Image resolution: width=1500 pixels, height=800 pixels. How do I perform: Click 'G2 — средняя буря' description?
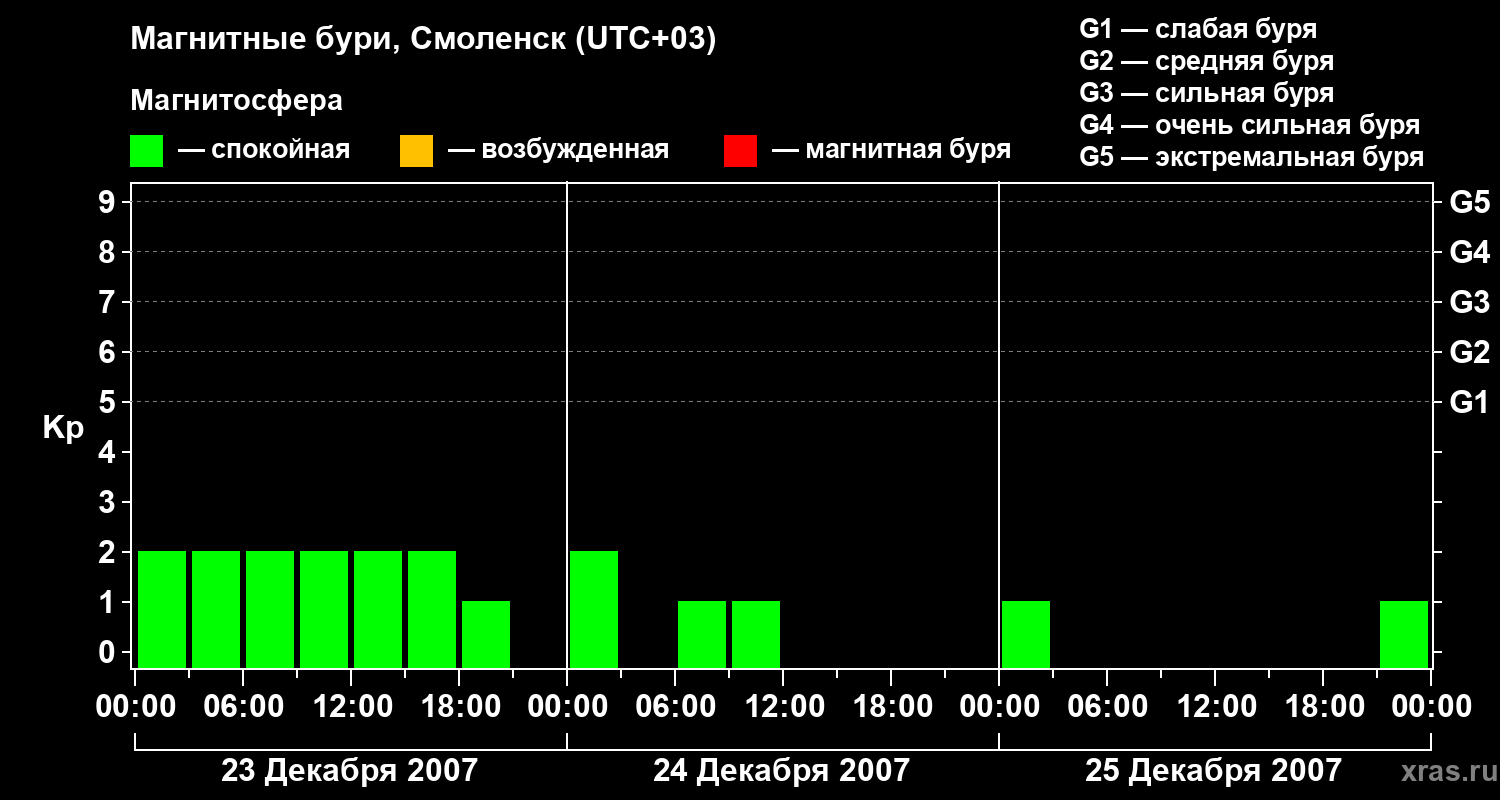[x=1207, y=61]
